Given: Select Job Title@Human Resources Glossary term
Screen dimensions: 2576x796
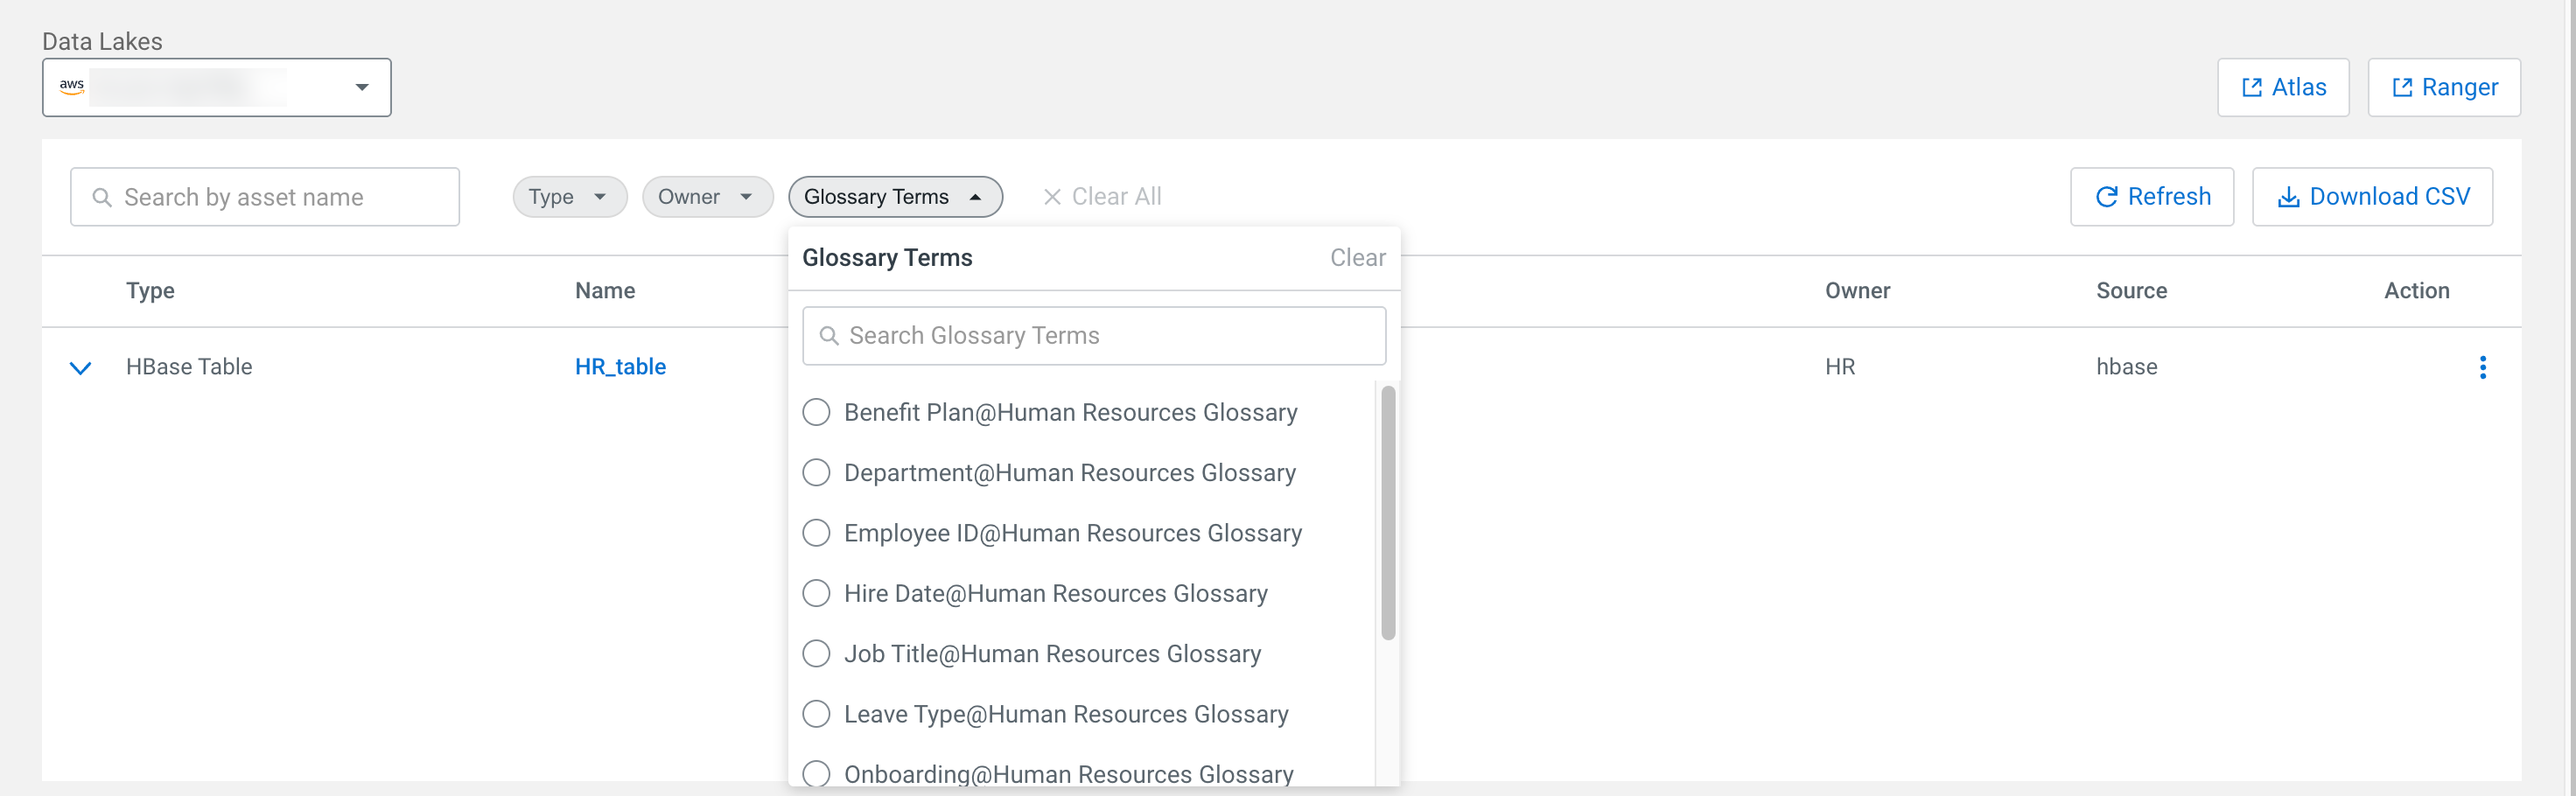Looking at the screenshot, I should tap(816, 654).
